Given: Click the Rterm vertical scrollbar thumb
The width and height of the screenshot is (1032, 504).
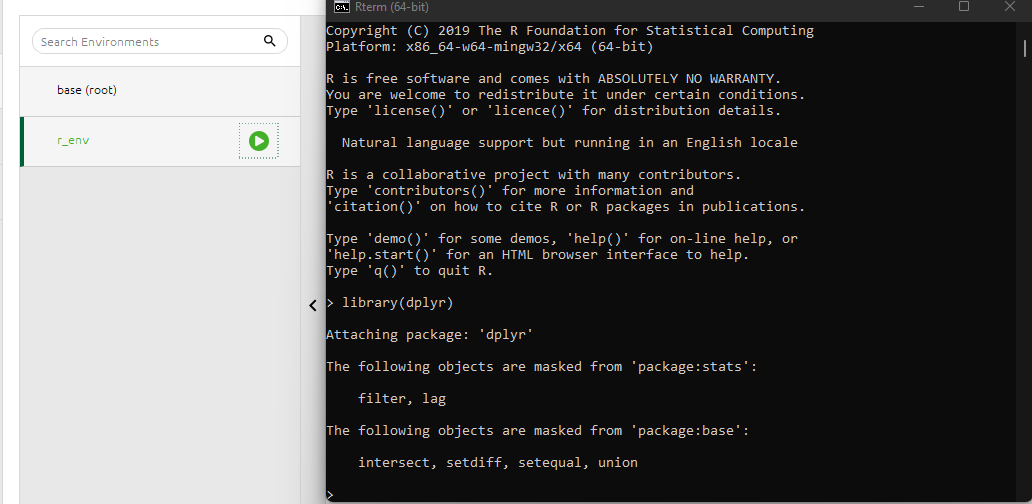Looking at the screenshot, I should tap(1025, 48).
